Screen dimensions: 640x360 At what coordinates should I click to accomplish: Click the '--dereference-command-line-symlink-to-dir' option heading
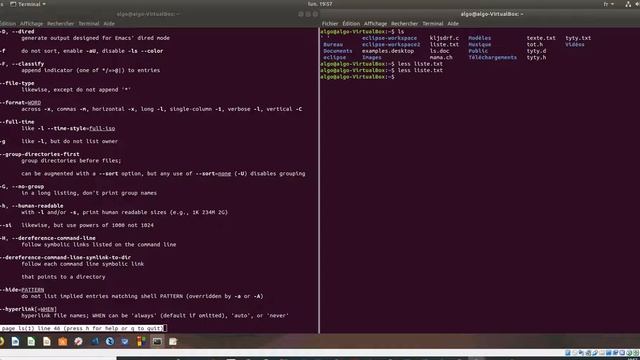66,258
